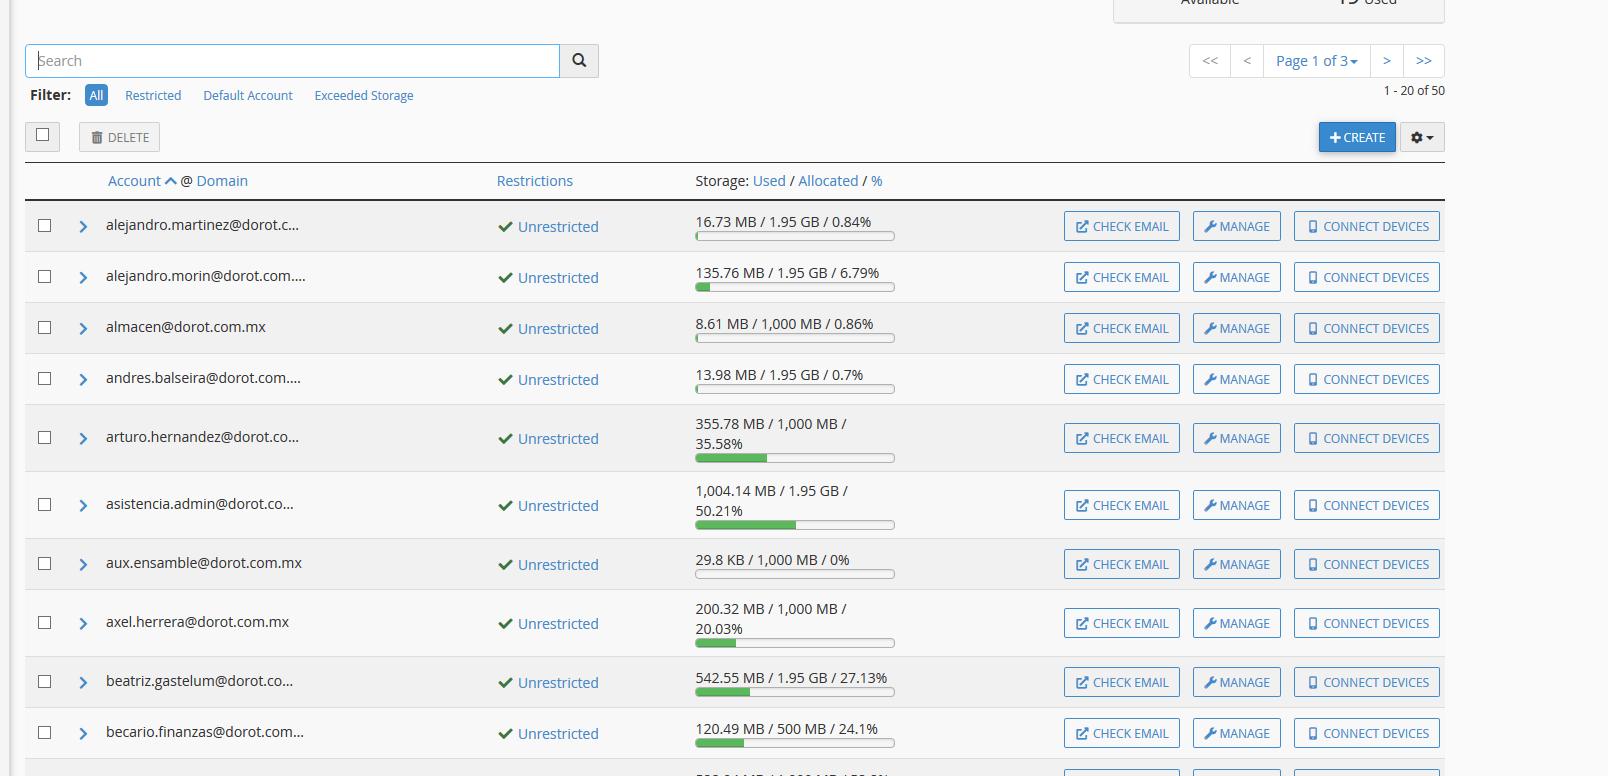Click Check Email for almacen@dorot.com.mx
The image size is (1608, 776).
[1121, 328]
